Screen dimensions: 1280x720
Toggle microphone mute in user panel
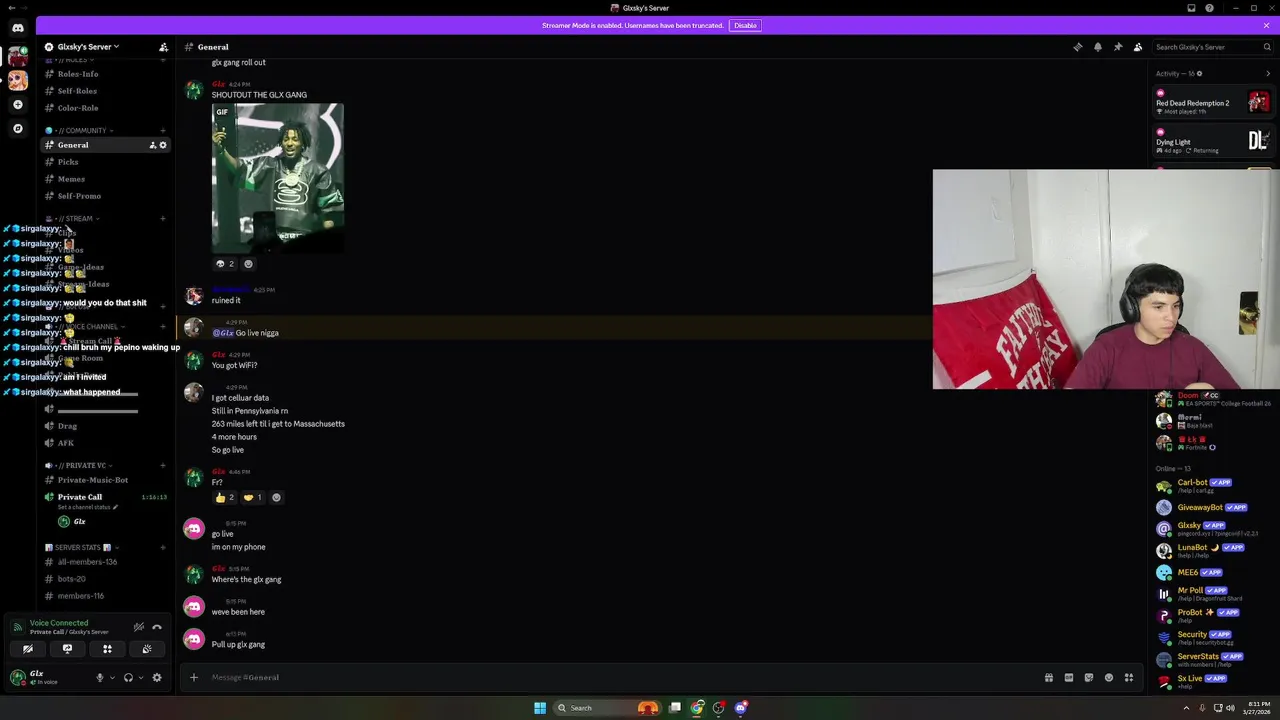point(99,677)
